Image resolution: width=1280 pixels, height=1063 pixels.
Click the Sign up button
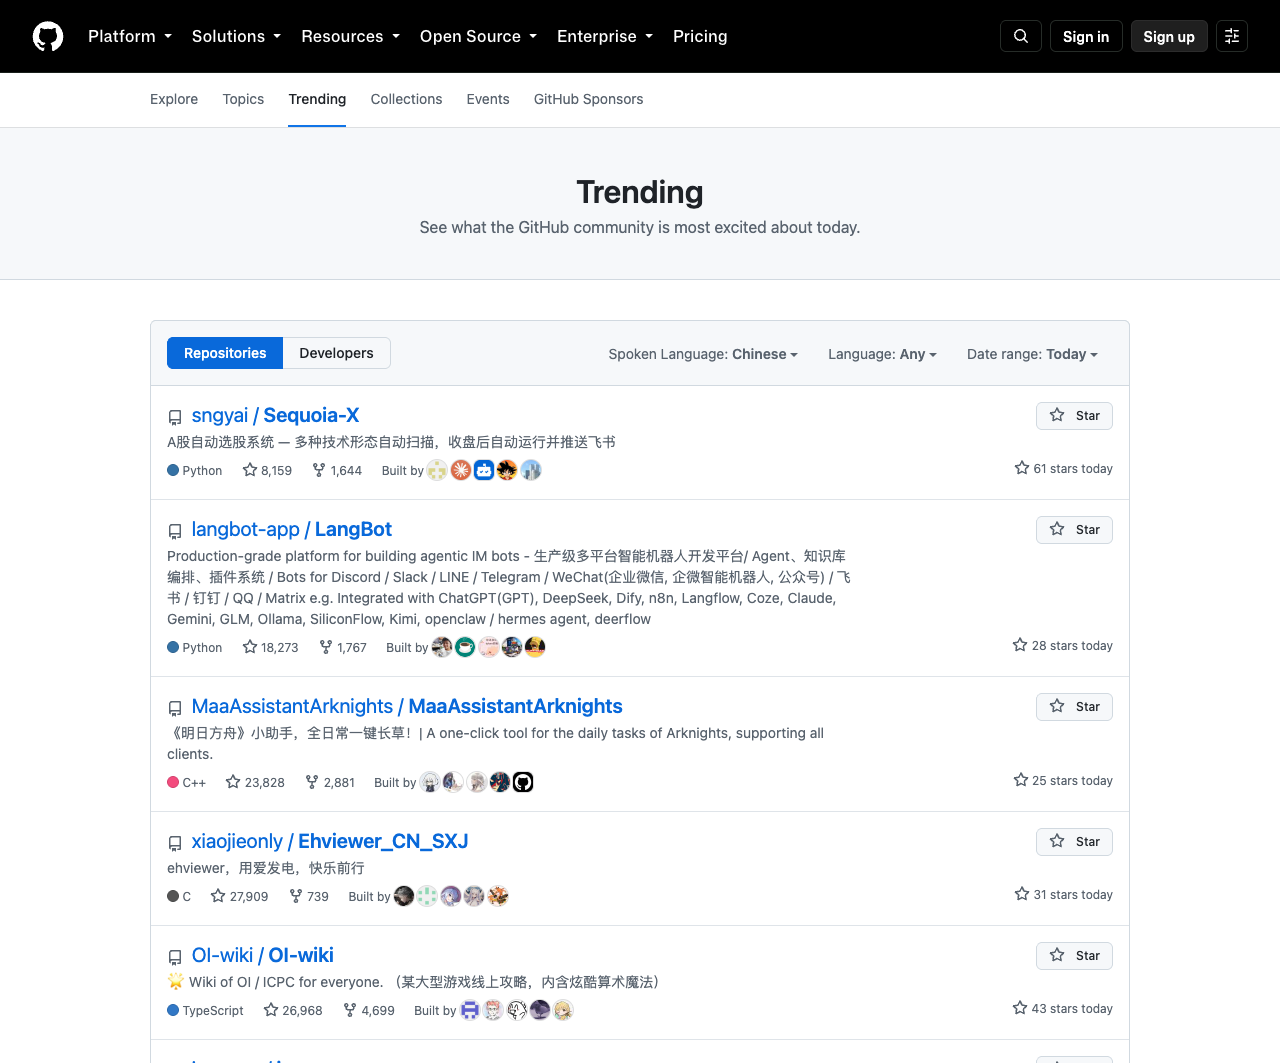click(1169, 36)
